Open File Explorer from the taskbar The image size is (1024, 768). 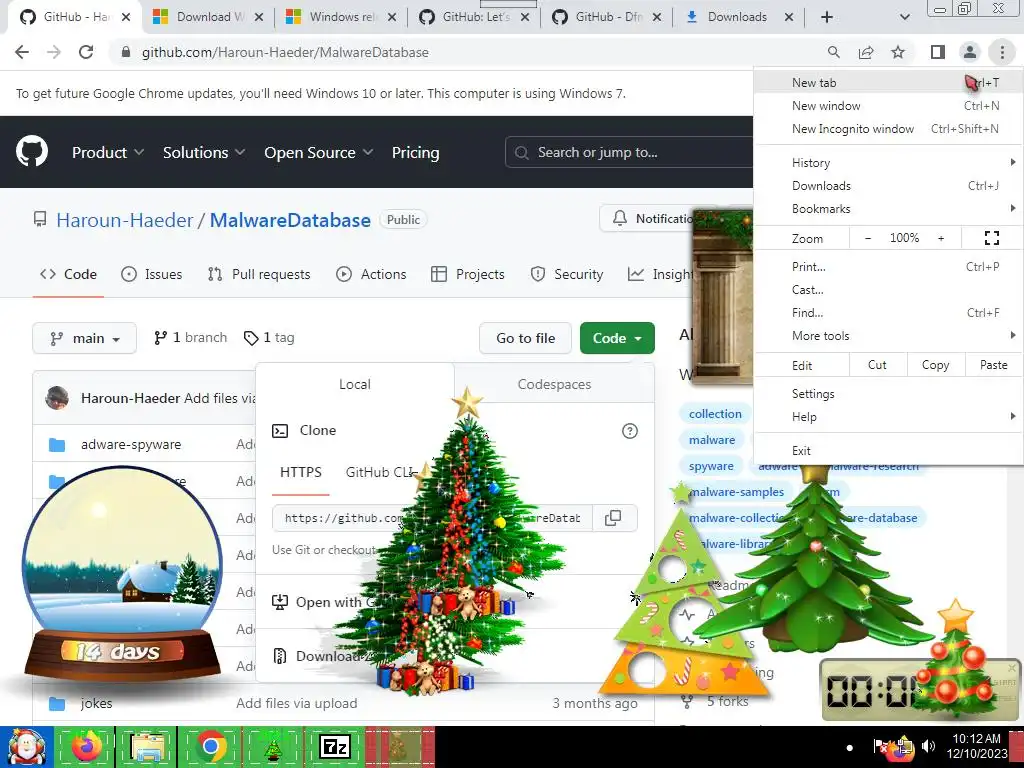point(148,746)
